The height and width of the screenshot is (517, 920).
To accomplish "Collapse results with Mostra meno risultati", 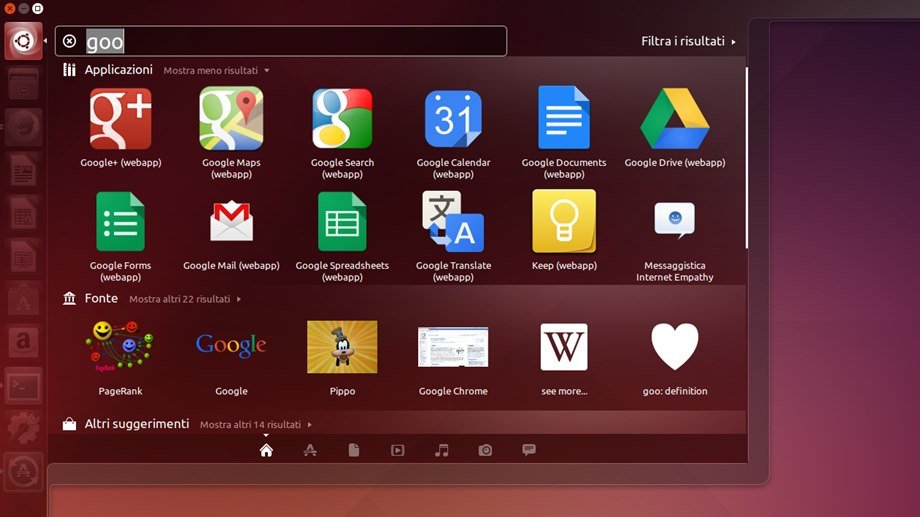I will [216, 71].
